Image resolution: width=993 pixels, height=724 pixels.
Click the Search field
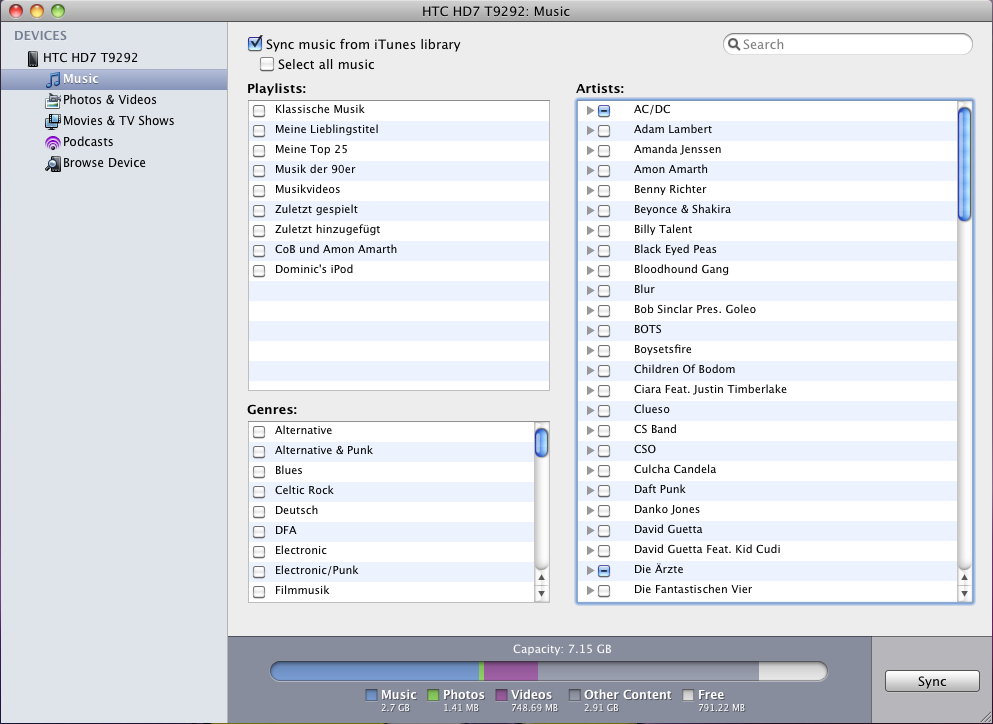click(x=847, y=44)
